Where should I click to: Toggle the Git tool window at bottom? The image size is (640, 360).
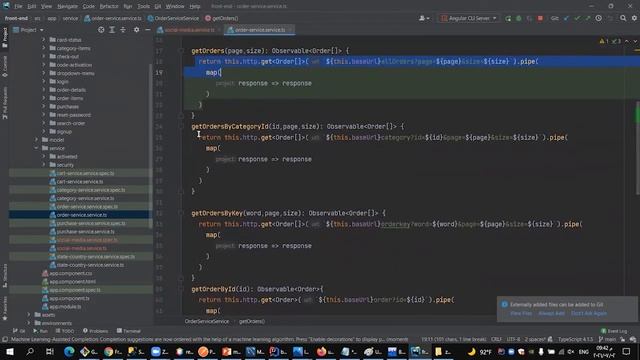tap(19, 331)
